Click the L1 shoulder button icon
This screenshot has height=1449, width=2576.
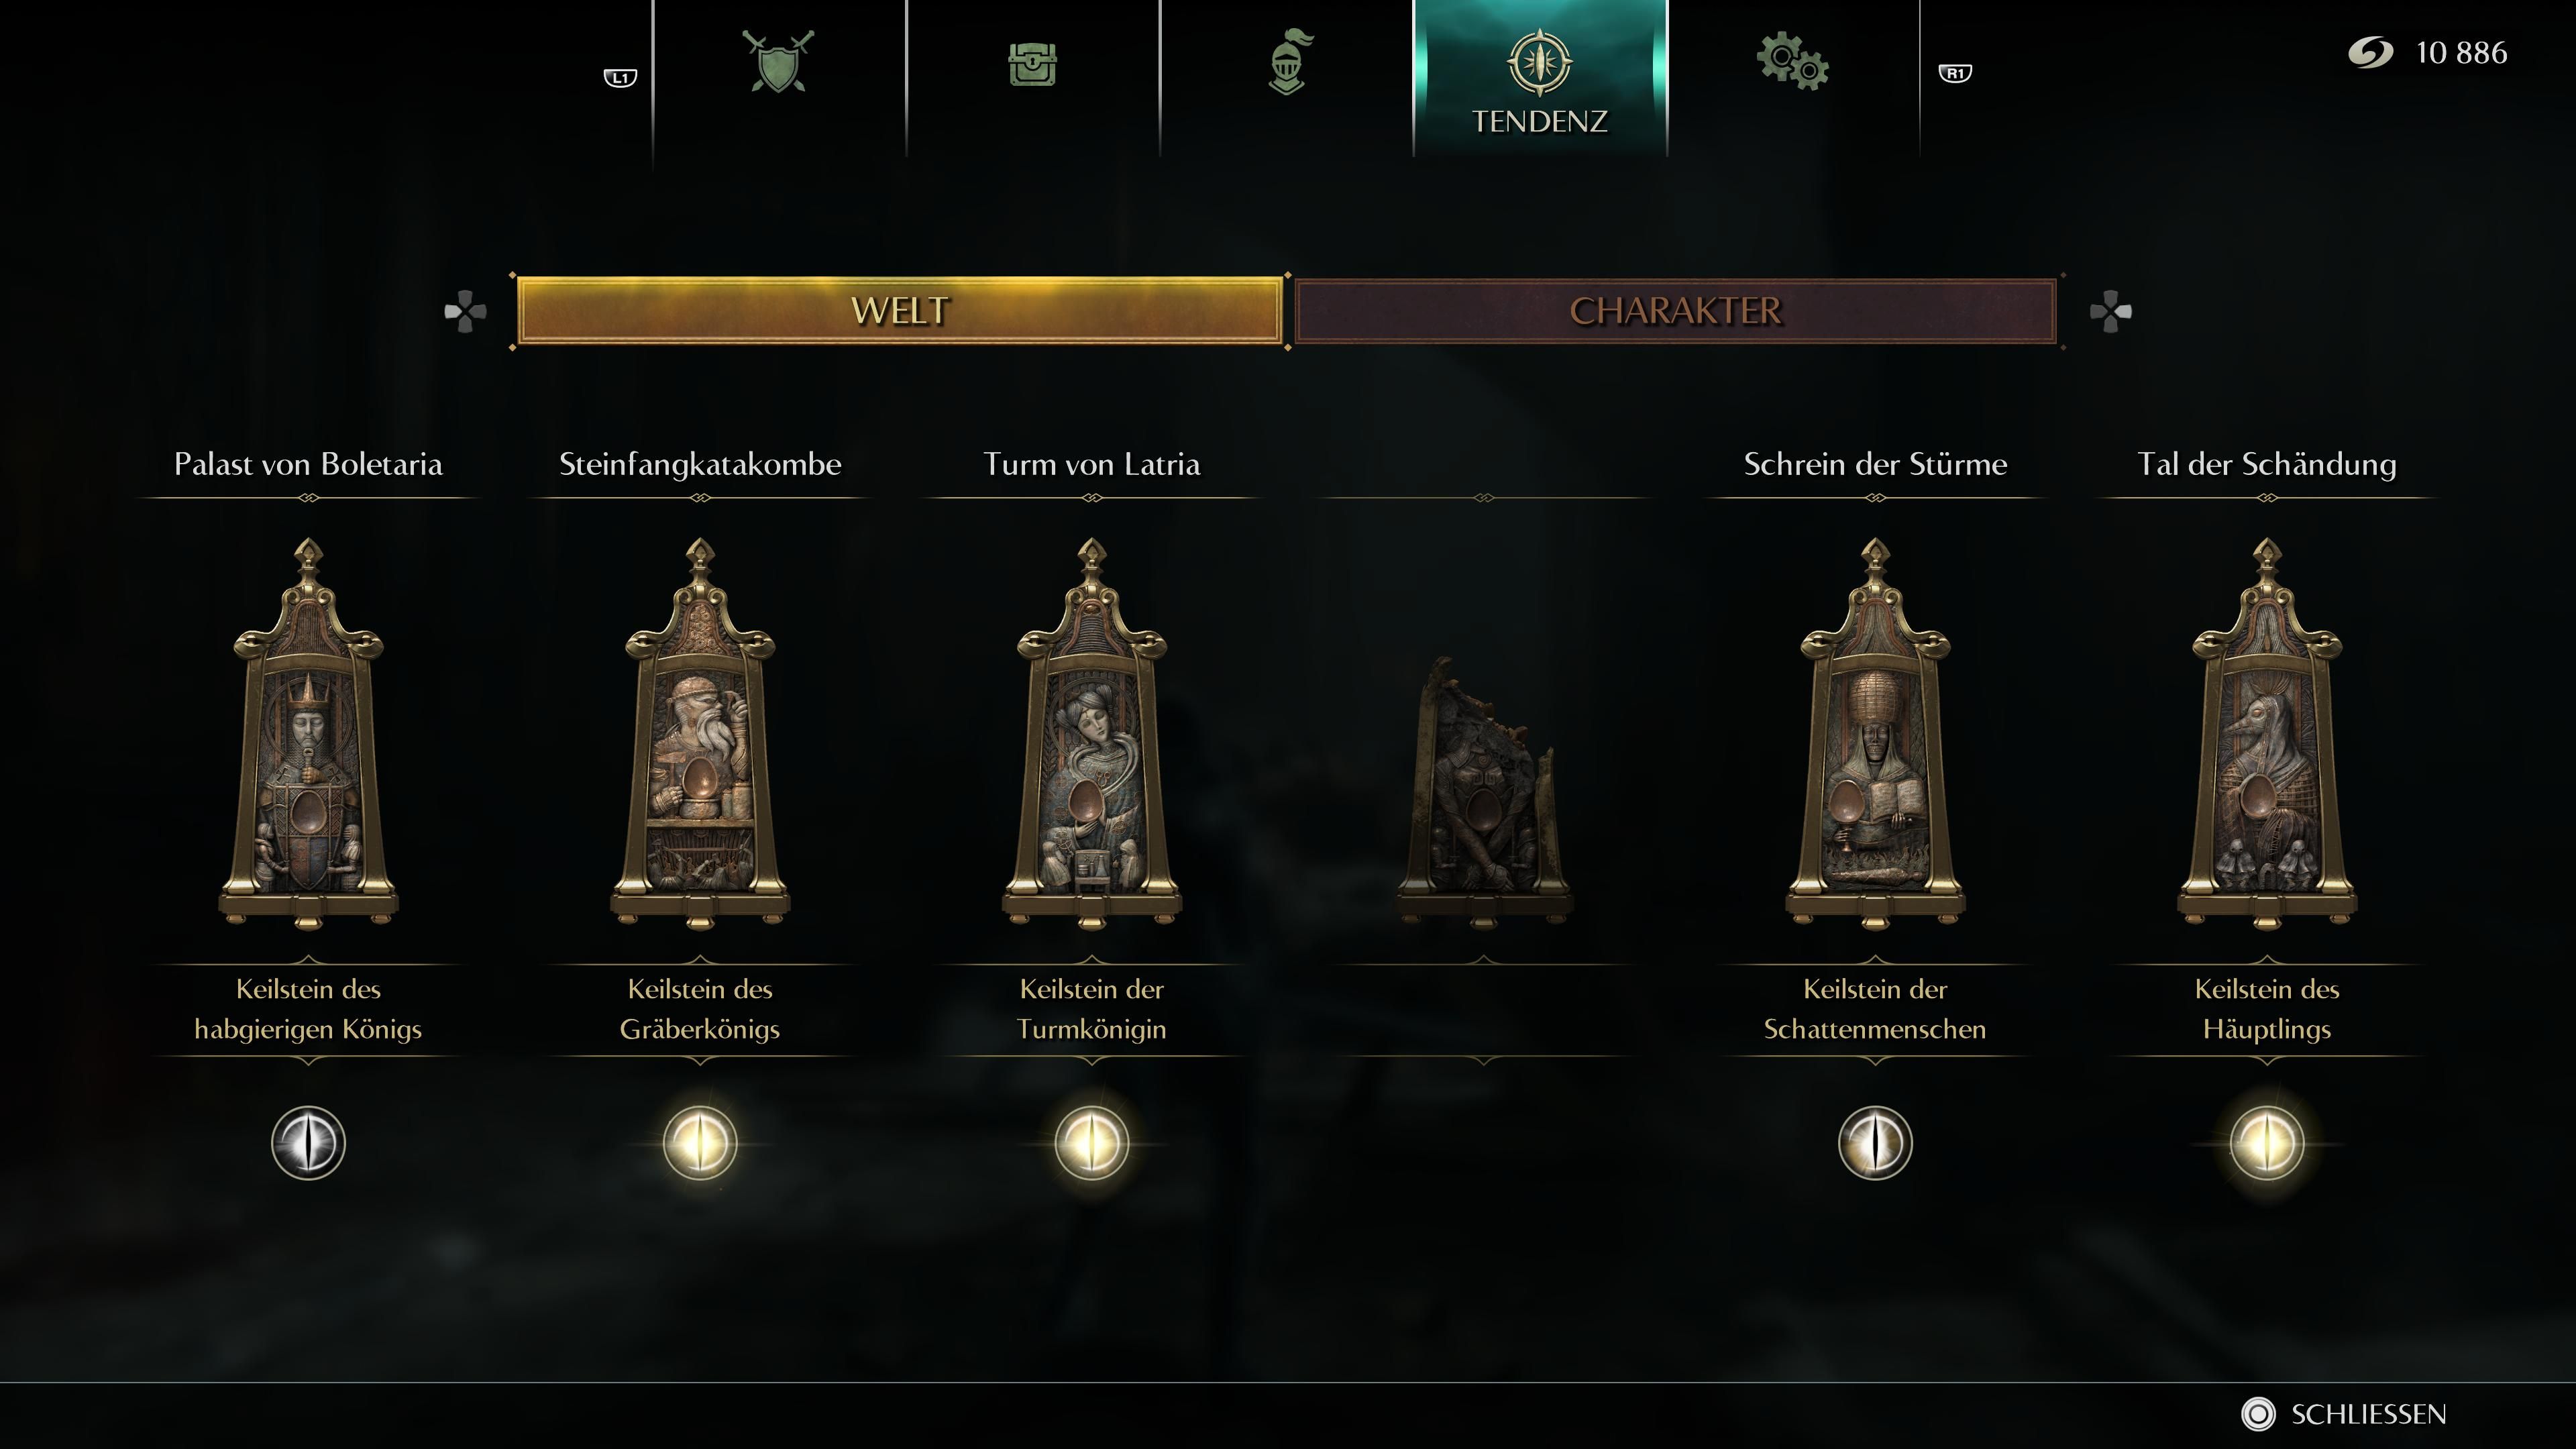[620, 77]
